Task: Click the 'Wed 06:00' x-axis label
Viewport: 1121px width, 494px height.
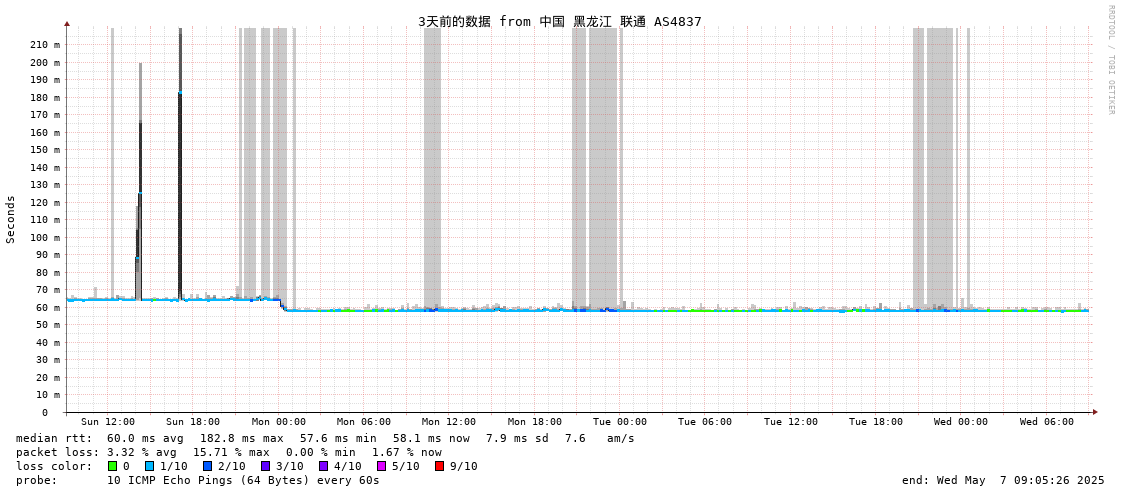Action: pyautogui.click(x=1046, y=422)
